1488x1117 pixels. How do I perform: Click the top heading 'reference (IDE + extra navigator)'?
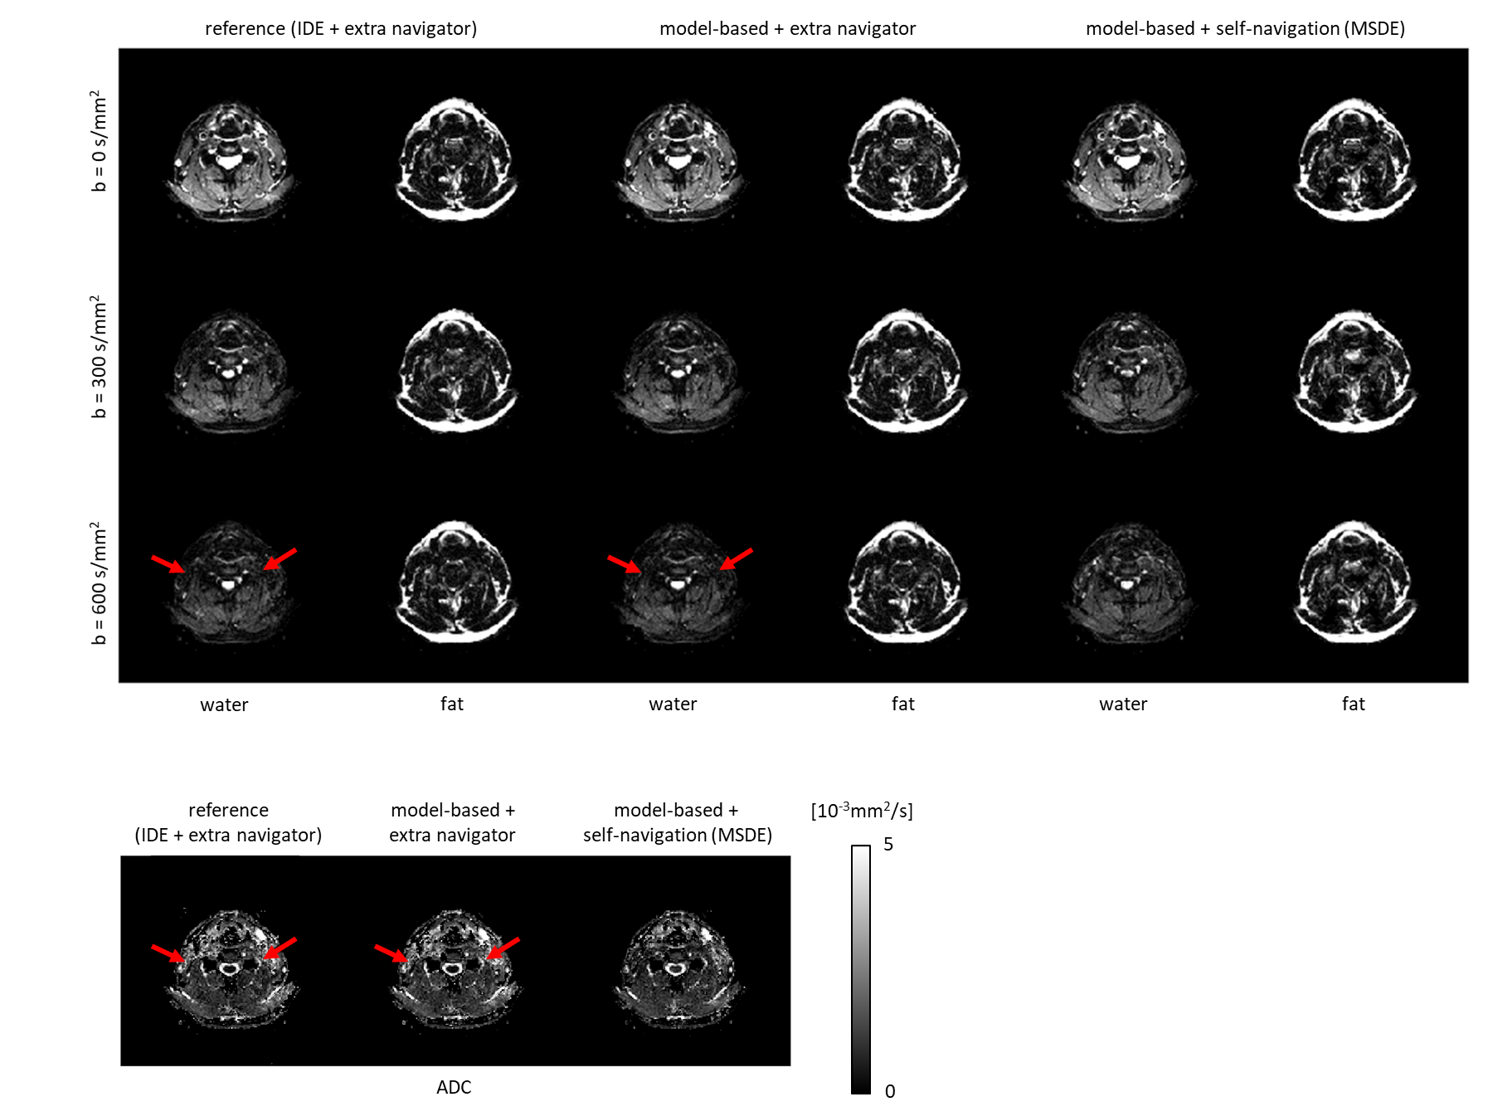(340, 29)
